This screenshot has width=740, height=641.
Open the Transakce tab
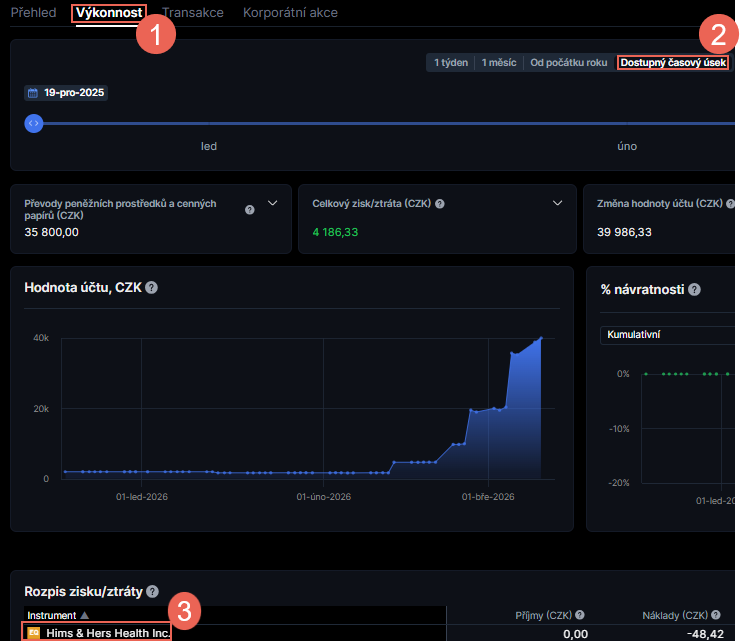[192, 13]
